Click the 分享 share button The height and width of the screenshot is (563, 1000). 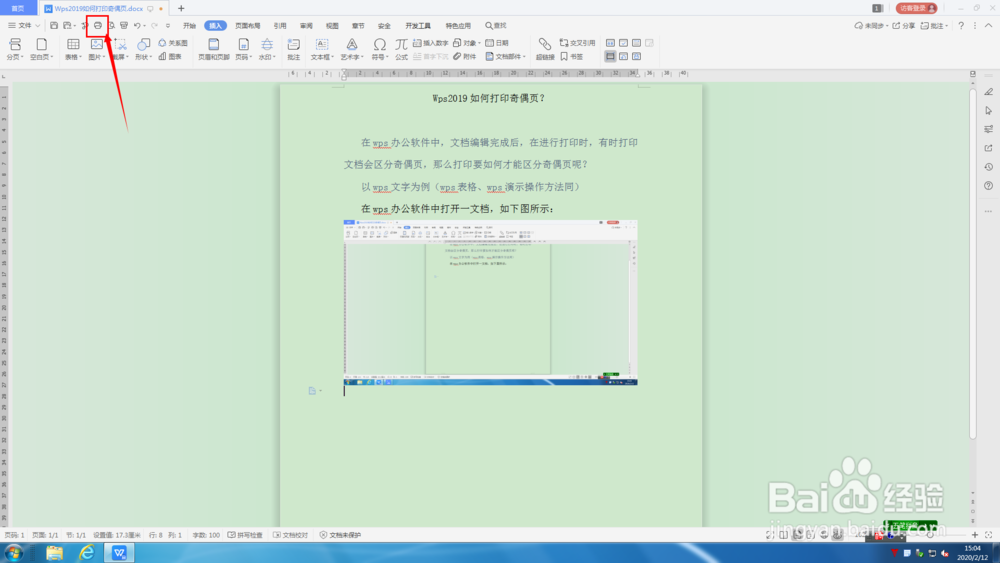click(904, 26)
